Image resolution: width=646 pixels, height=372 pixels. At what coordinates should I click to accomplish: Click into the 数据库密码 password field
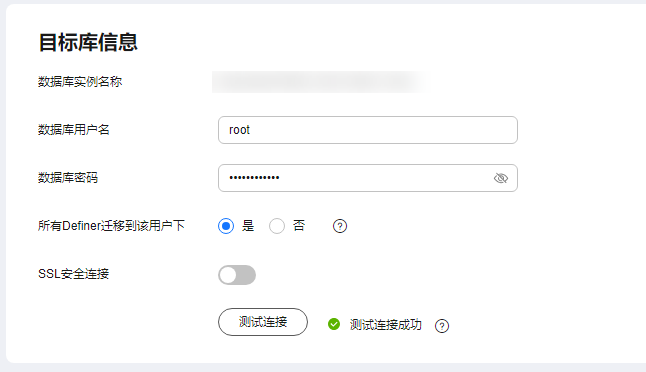pyautogui.click(x=367, y=178)
